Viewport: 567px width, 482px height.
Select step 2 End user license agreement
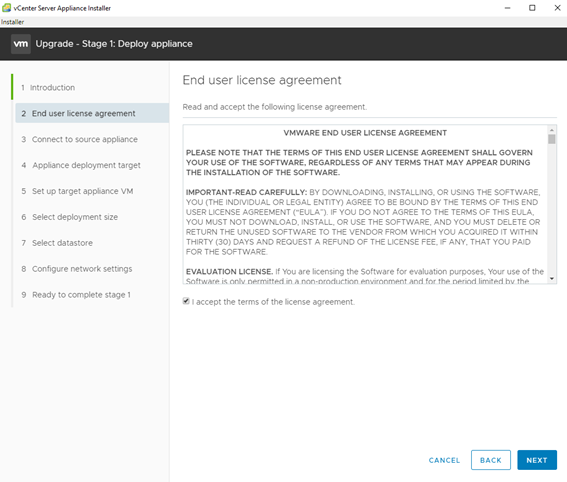[92, 113]
